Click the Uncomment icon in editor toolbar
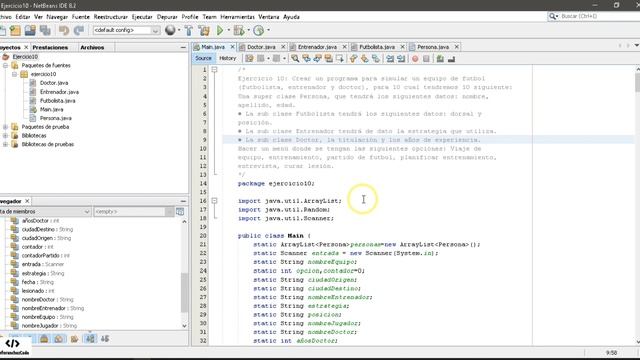 451,59
